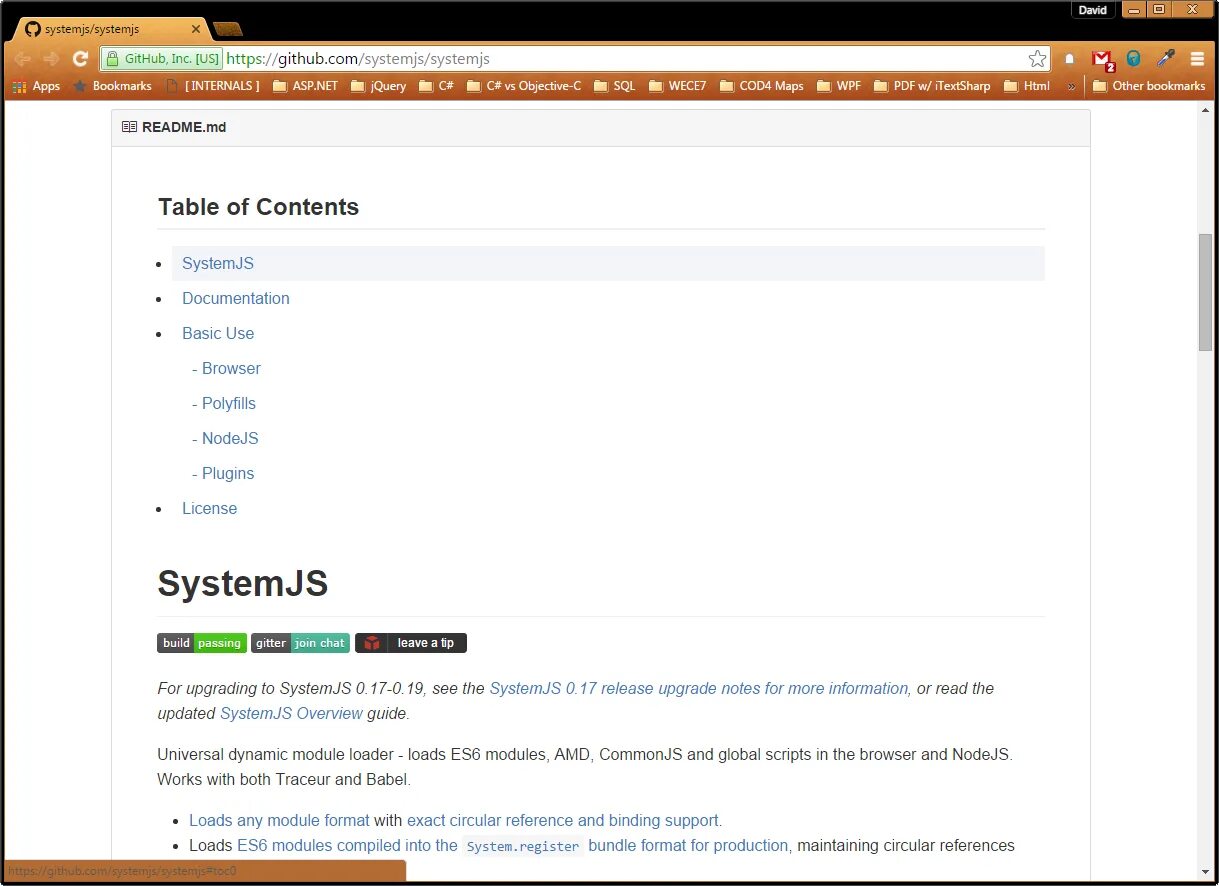Open the SystemJS Overview guide link
Screen dimensions: 1219x886
coord(291,714)
